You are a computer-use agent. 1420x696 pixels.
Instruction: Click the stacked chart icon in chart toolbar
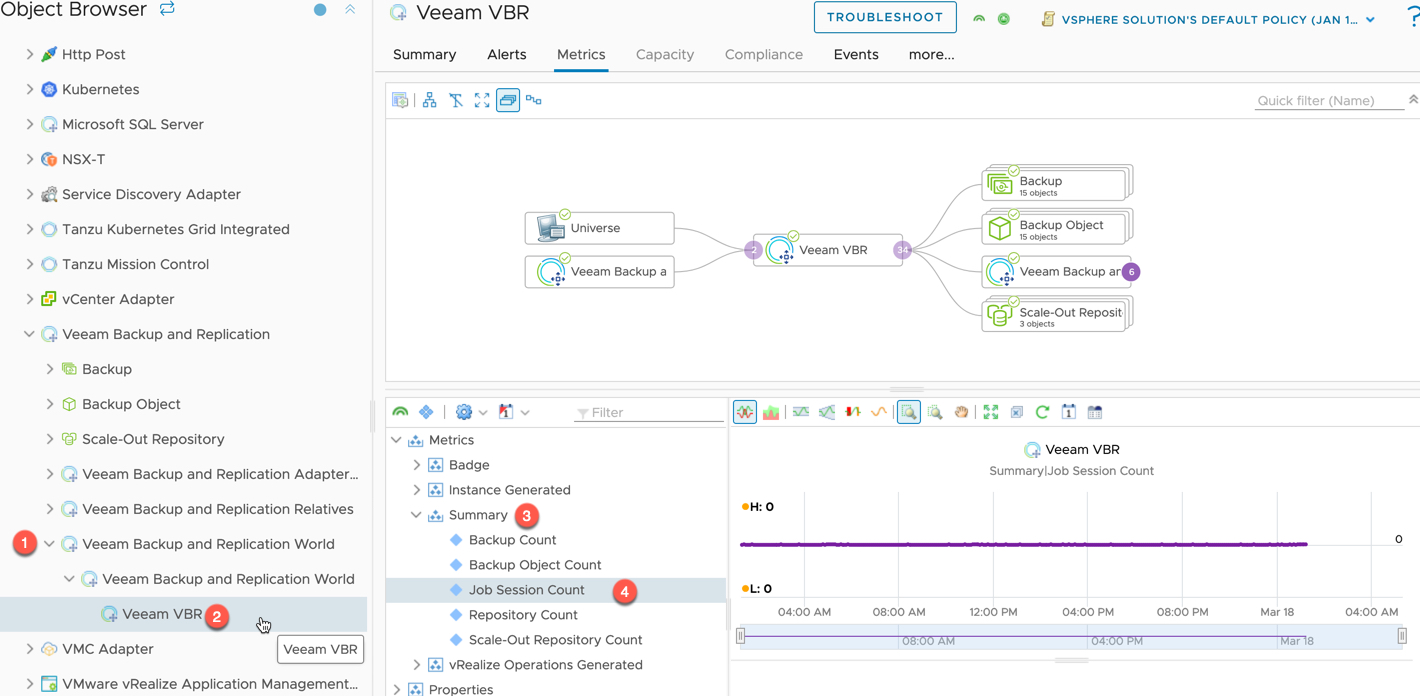pyautogui.click(x=771, y=412)
